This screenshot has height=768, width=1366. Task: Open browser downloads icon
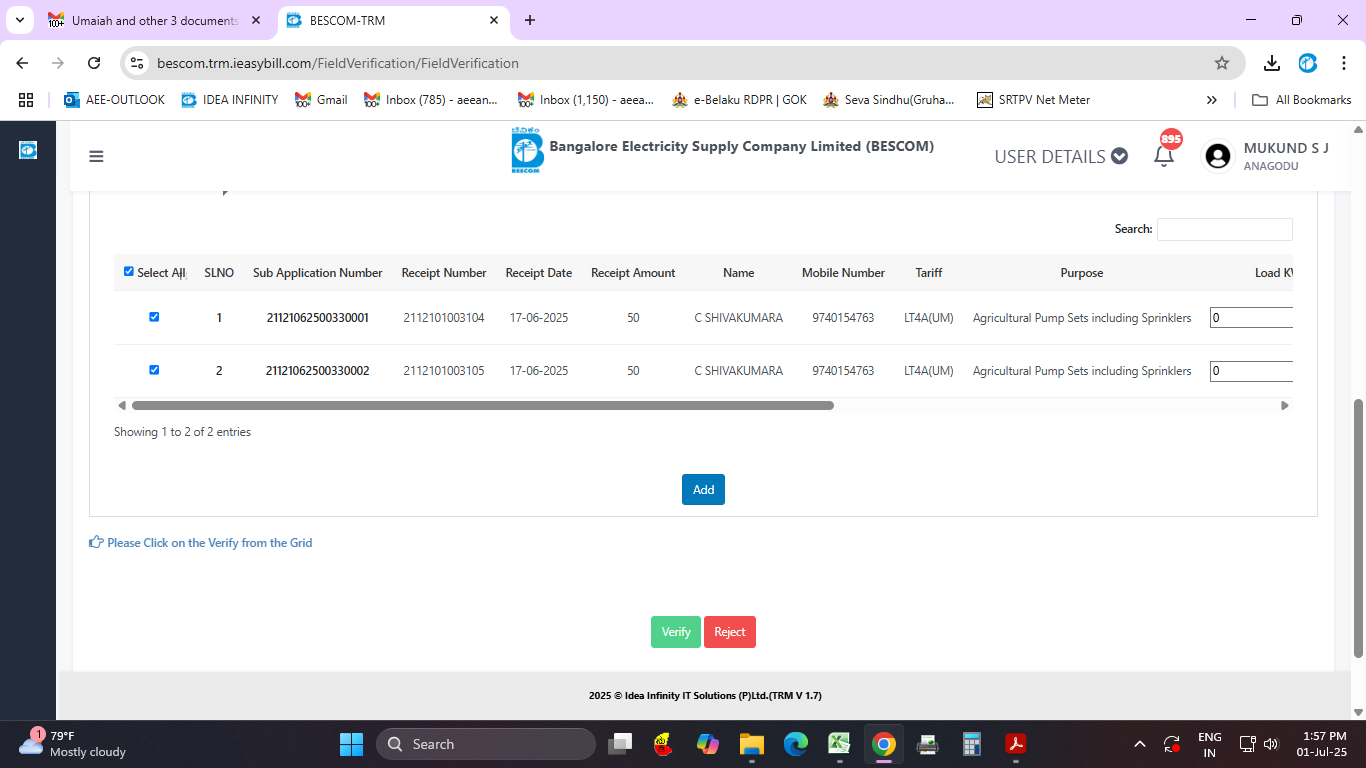pos(1272,63)
